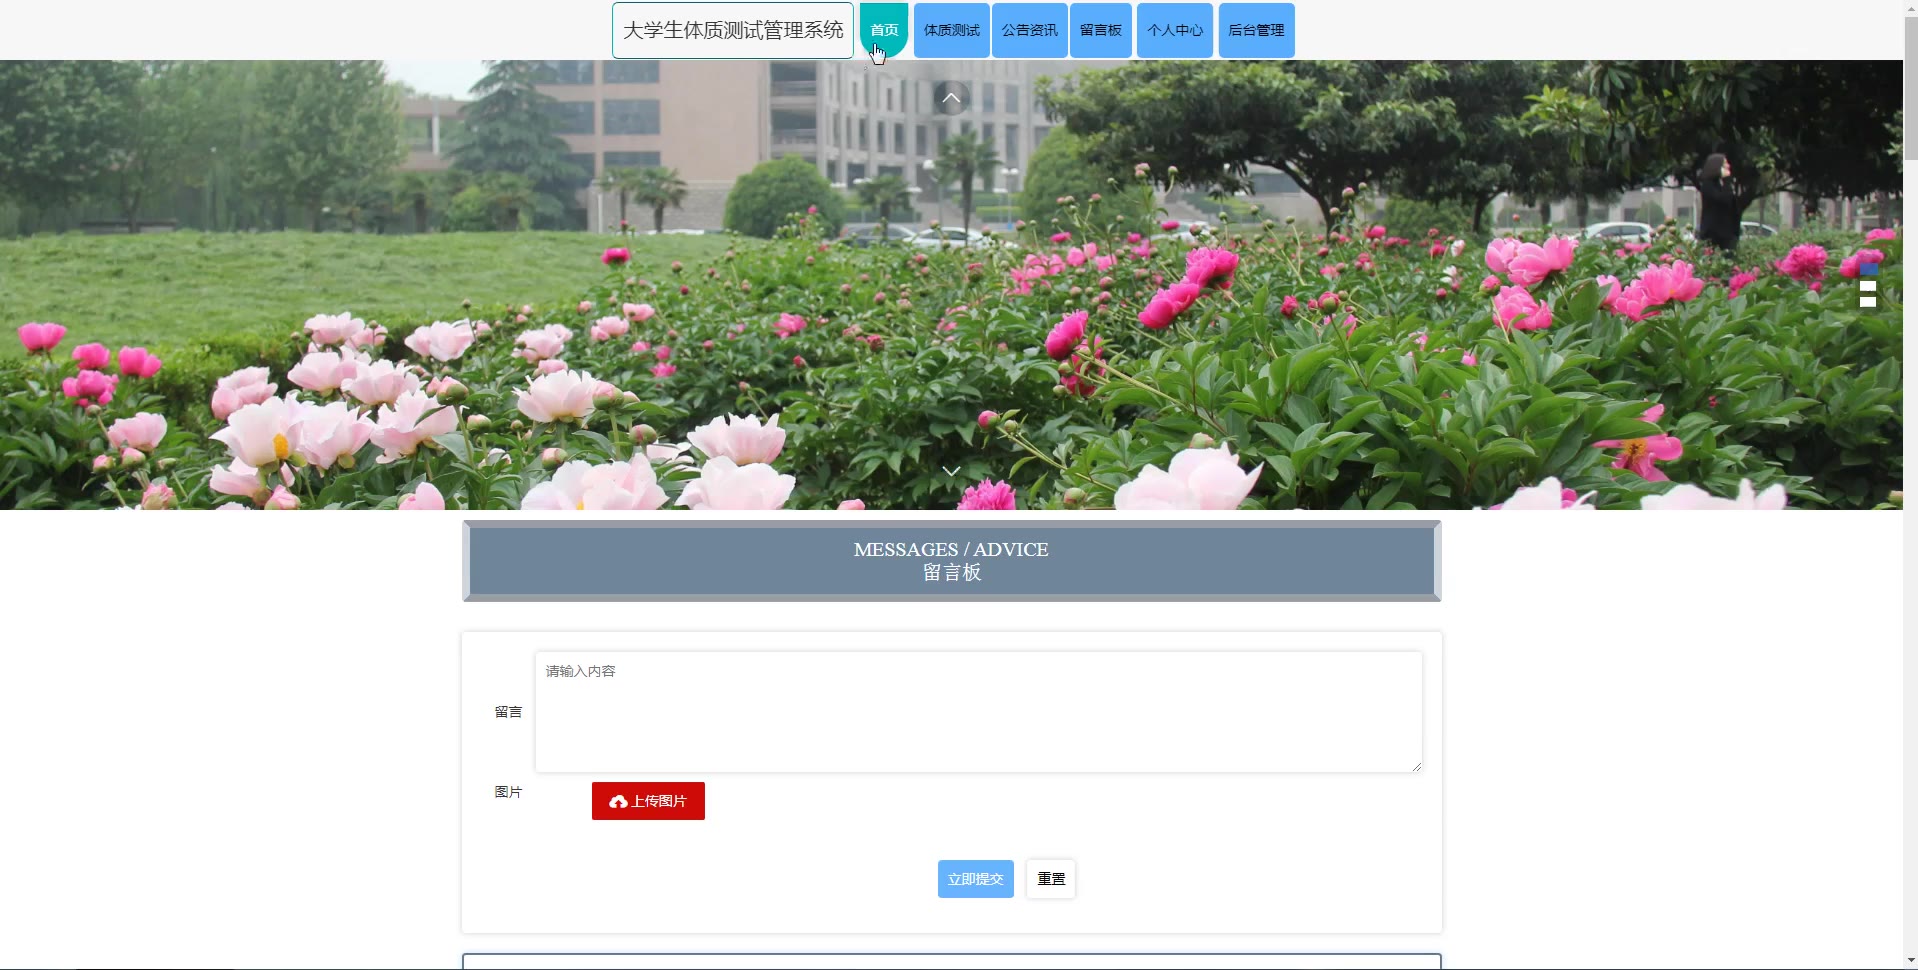This screenshot has width=1918, height=970.
Task: Reset the form with 重置
Action: coord(1051,879)
